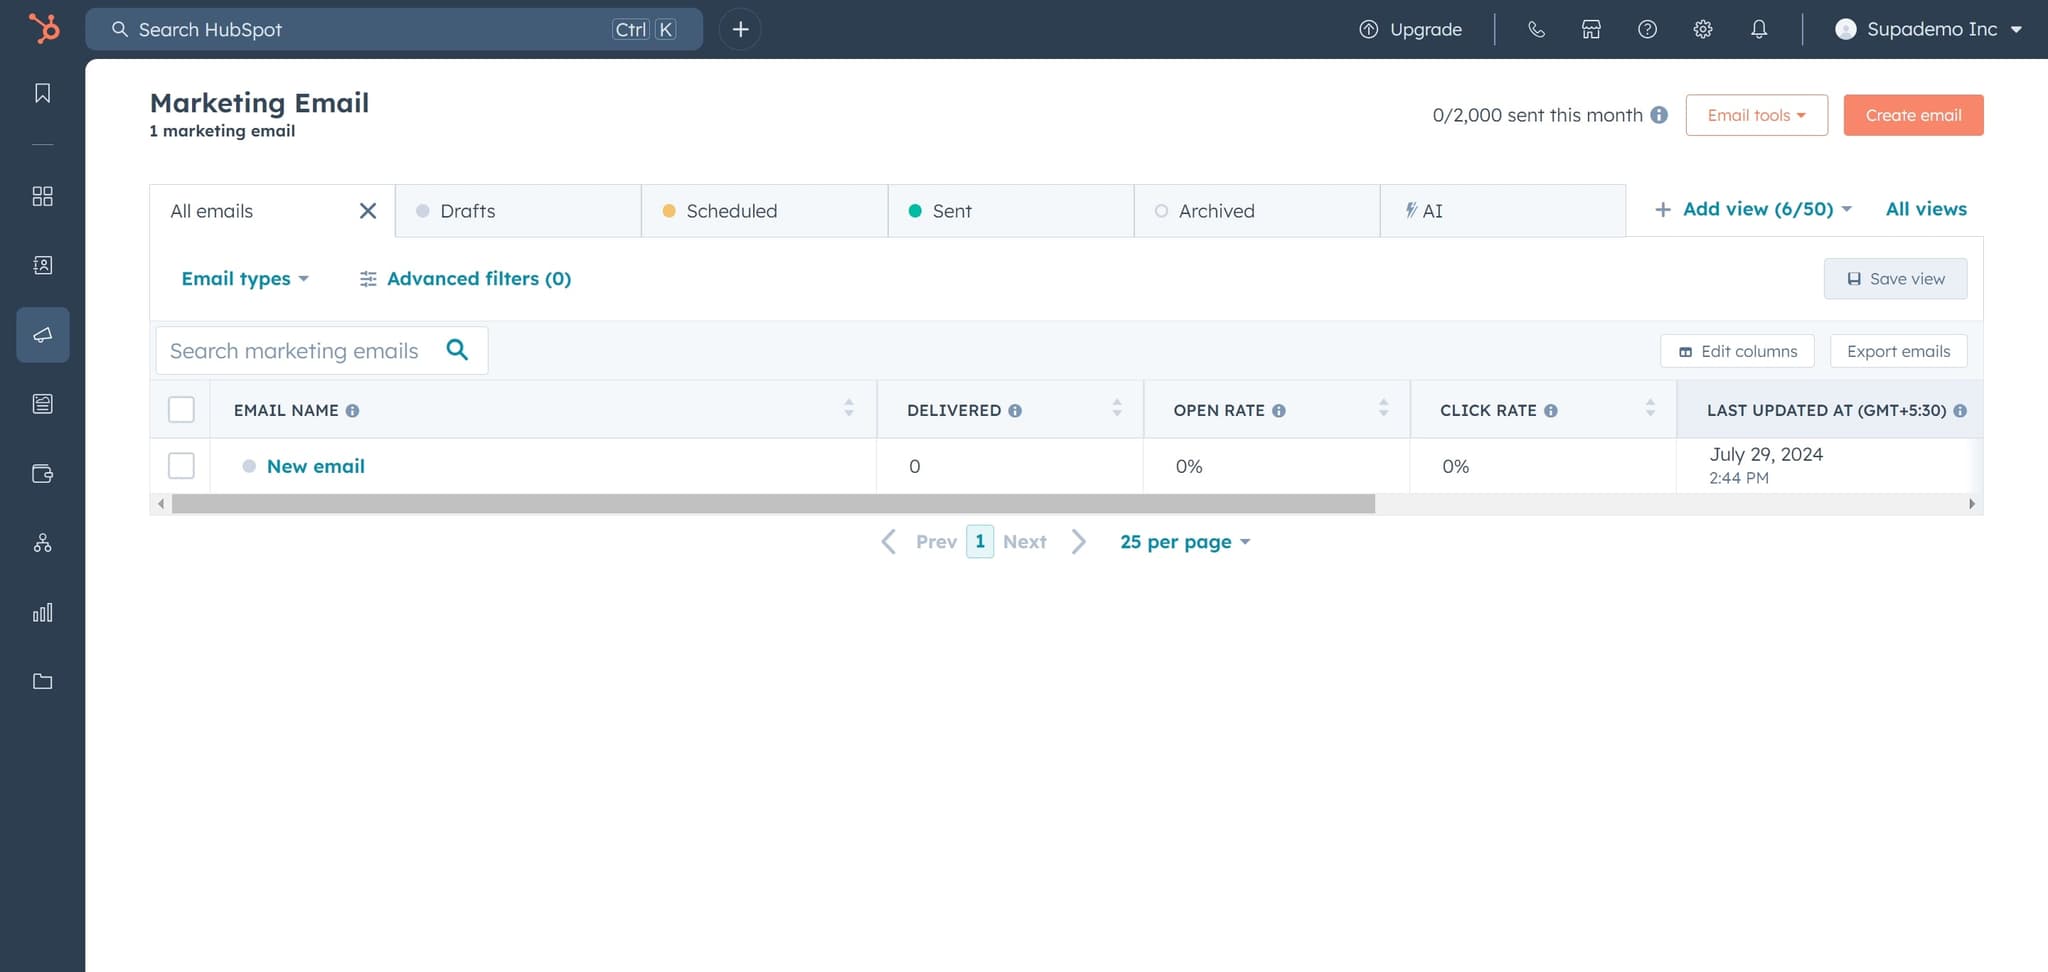
Task: Sort by the Open Rate column arrows
Action: [x=1383, y=408]
